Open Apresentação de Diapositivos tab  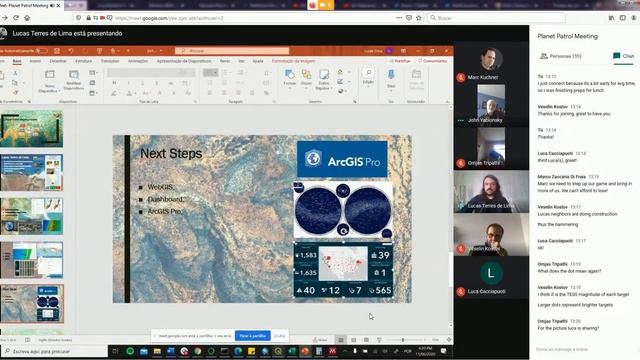click(184, 61)
